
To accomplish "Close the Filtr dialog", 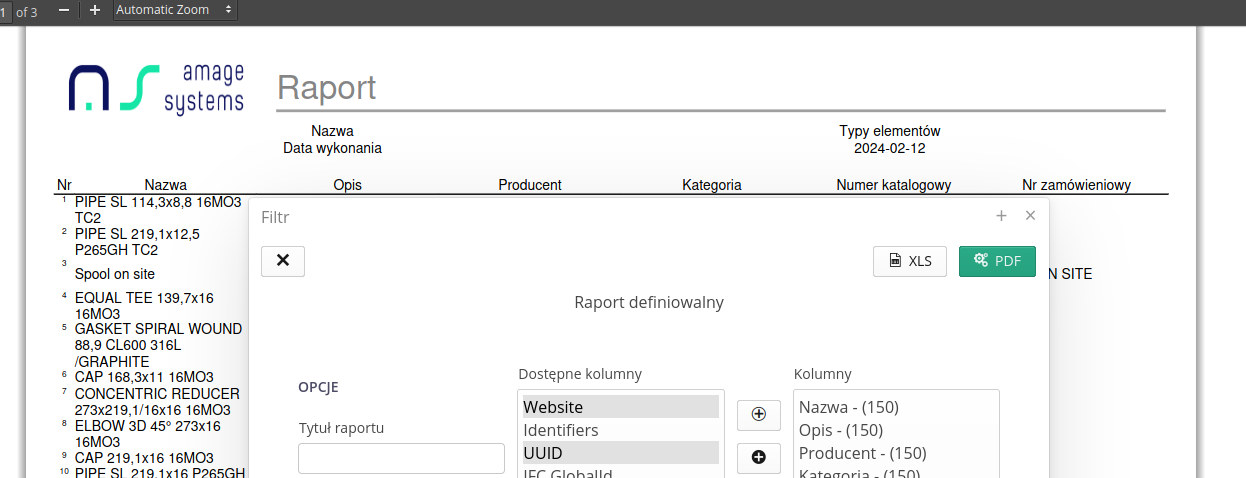I will tap(1030, 216).
